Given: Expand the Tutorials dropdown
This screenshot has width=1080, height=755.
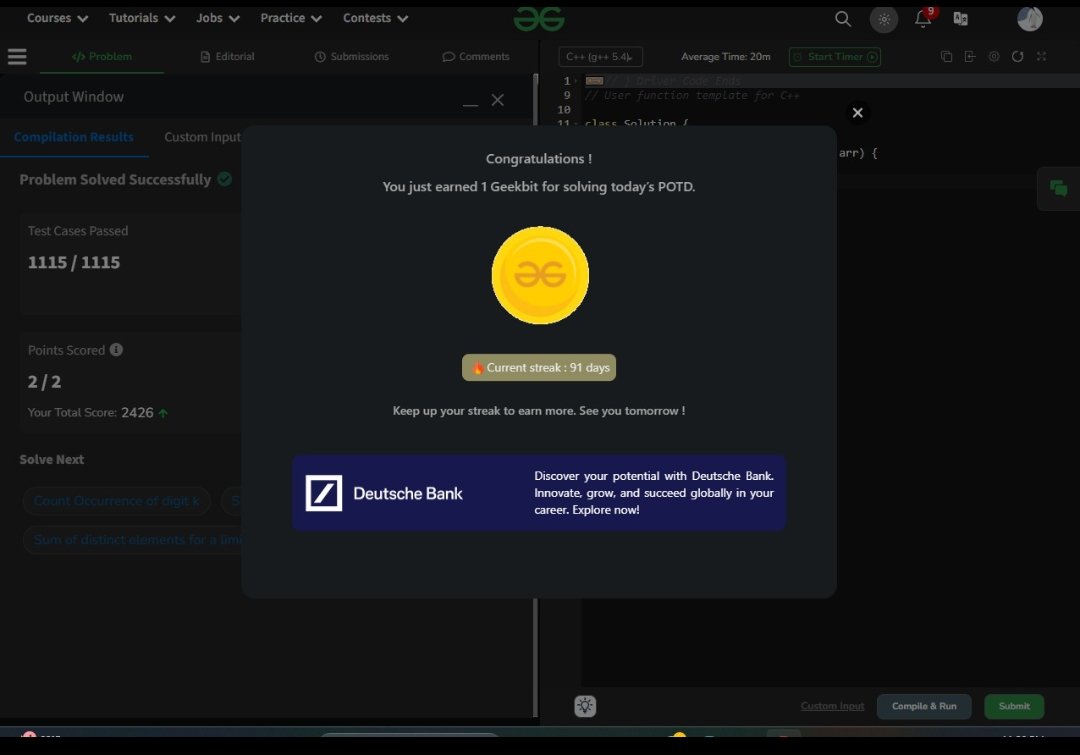Looking at the screenshot, I should (142, 18).
